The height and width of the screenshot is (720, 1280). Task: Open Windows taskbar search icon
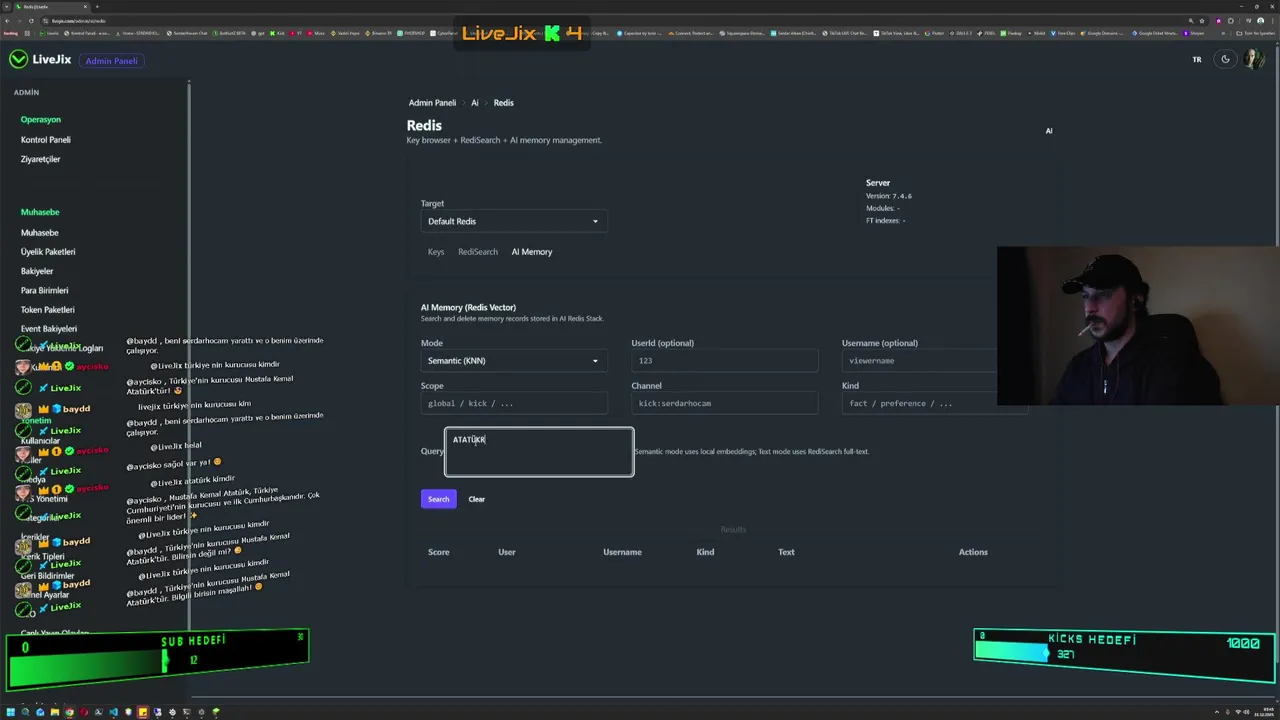click(x=26, y=712)
